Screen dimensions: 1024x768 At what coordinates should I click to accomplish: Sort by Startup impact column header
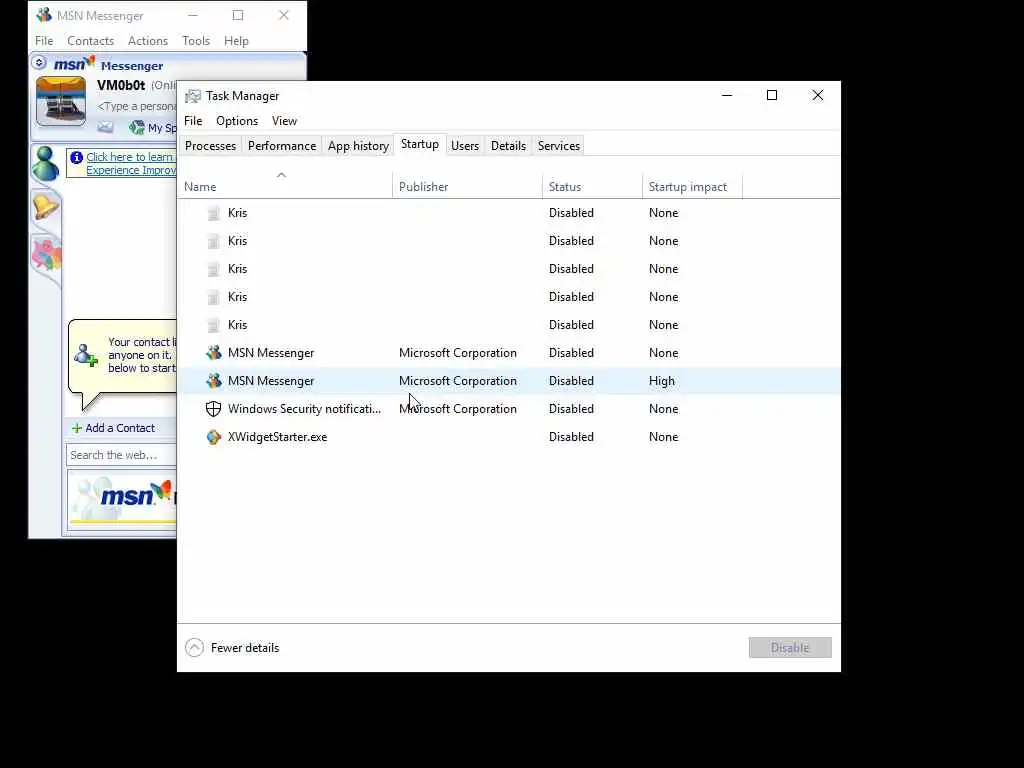692,187
